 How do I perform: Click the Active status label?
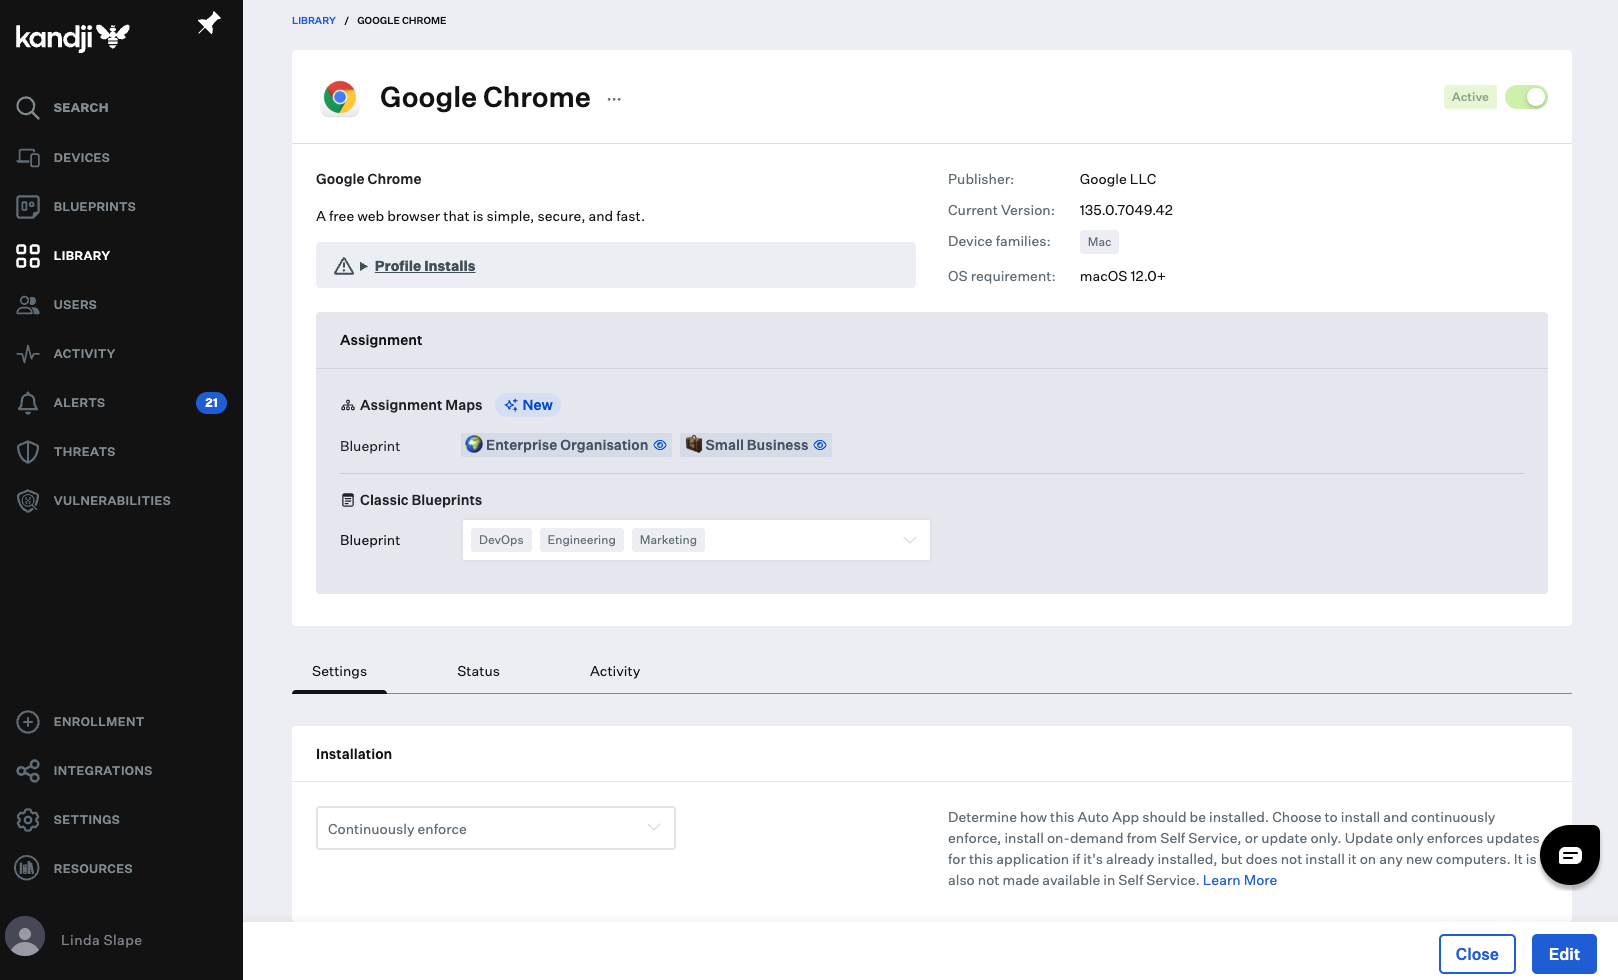pyautogui.click(x=1470, y=97)
